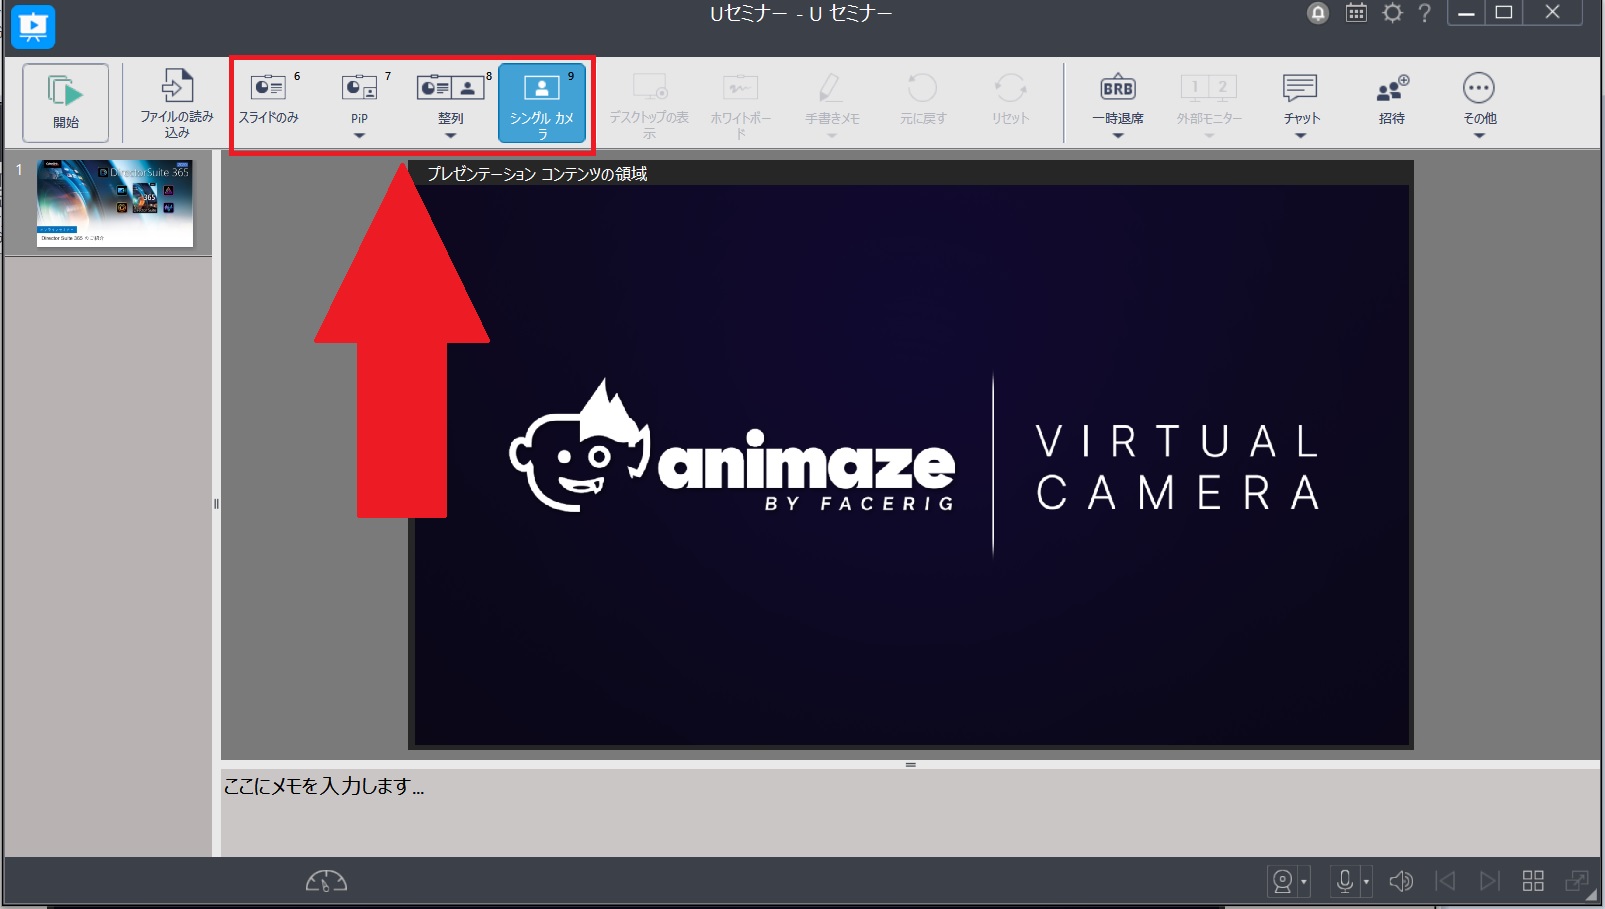Click the Animaze virtual camera preview
Image resolution: width=1605 pixels, height=909 pixels.
(911, 465)
